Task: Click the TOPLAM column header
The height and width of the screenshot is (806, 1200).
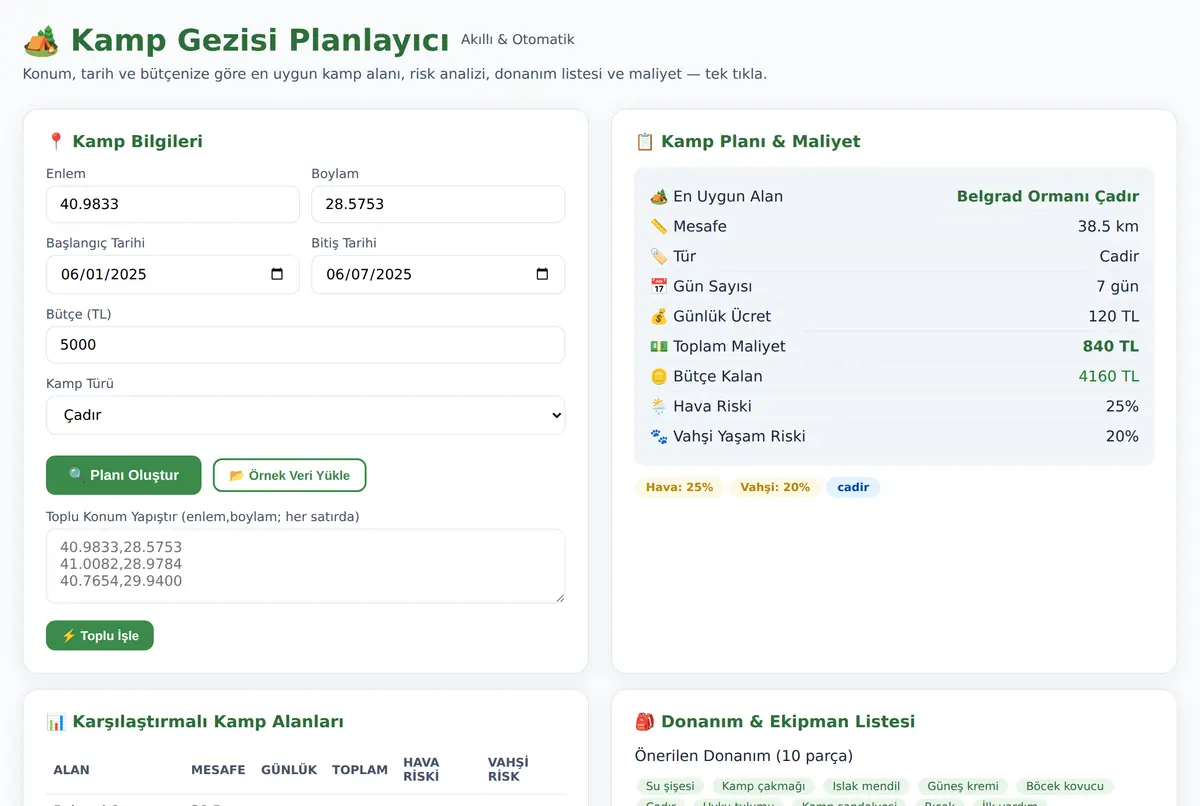Action: 360,770
